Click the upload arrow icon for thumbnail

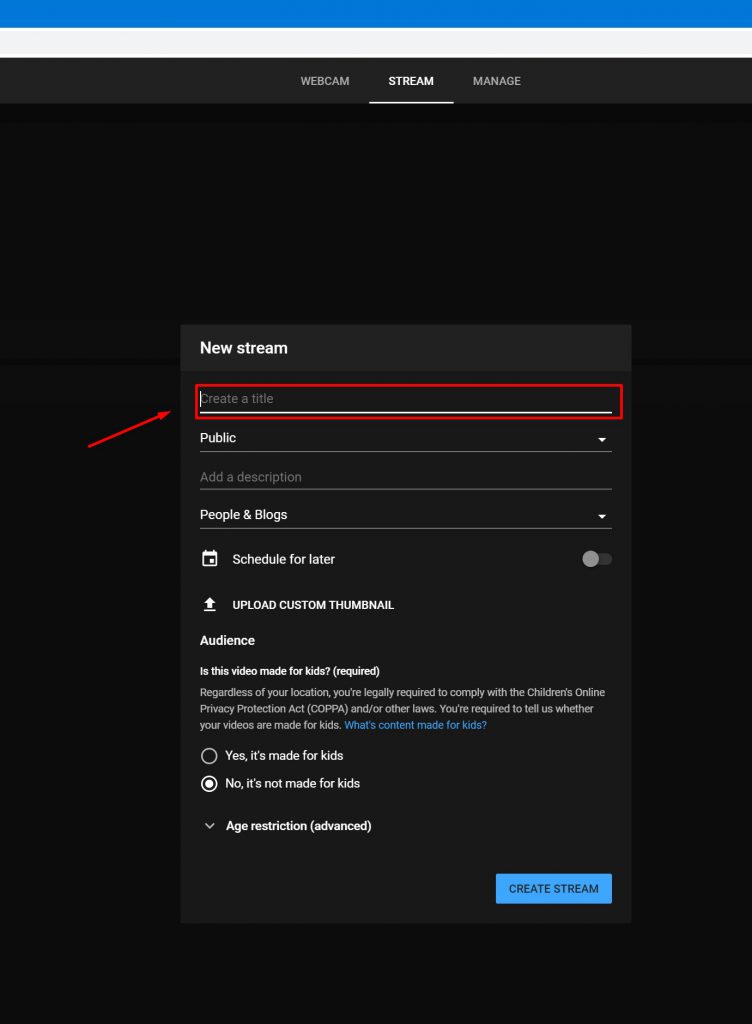click(x=210, y=605)
